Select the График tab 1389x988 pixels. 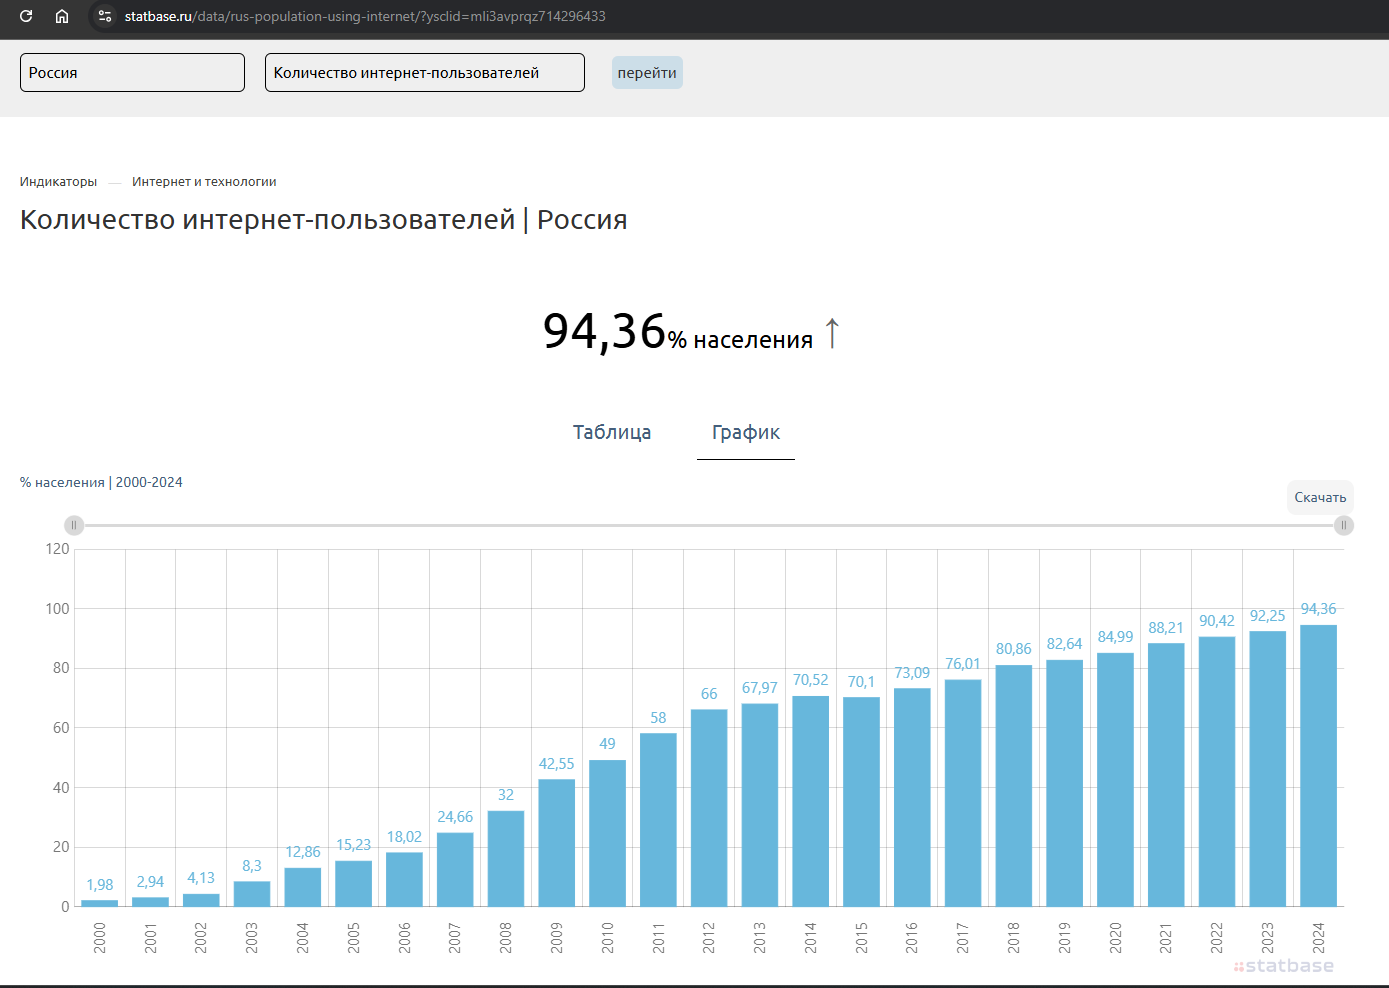coord(746,432)
